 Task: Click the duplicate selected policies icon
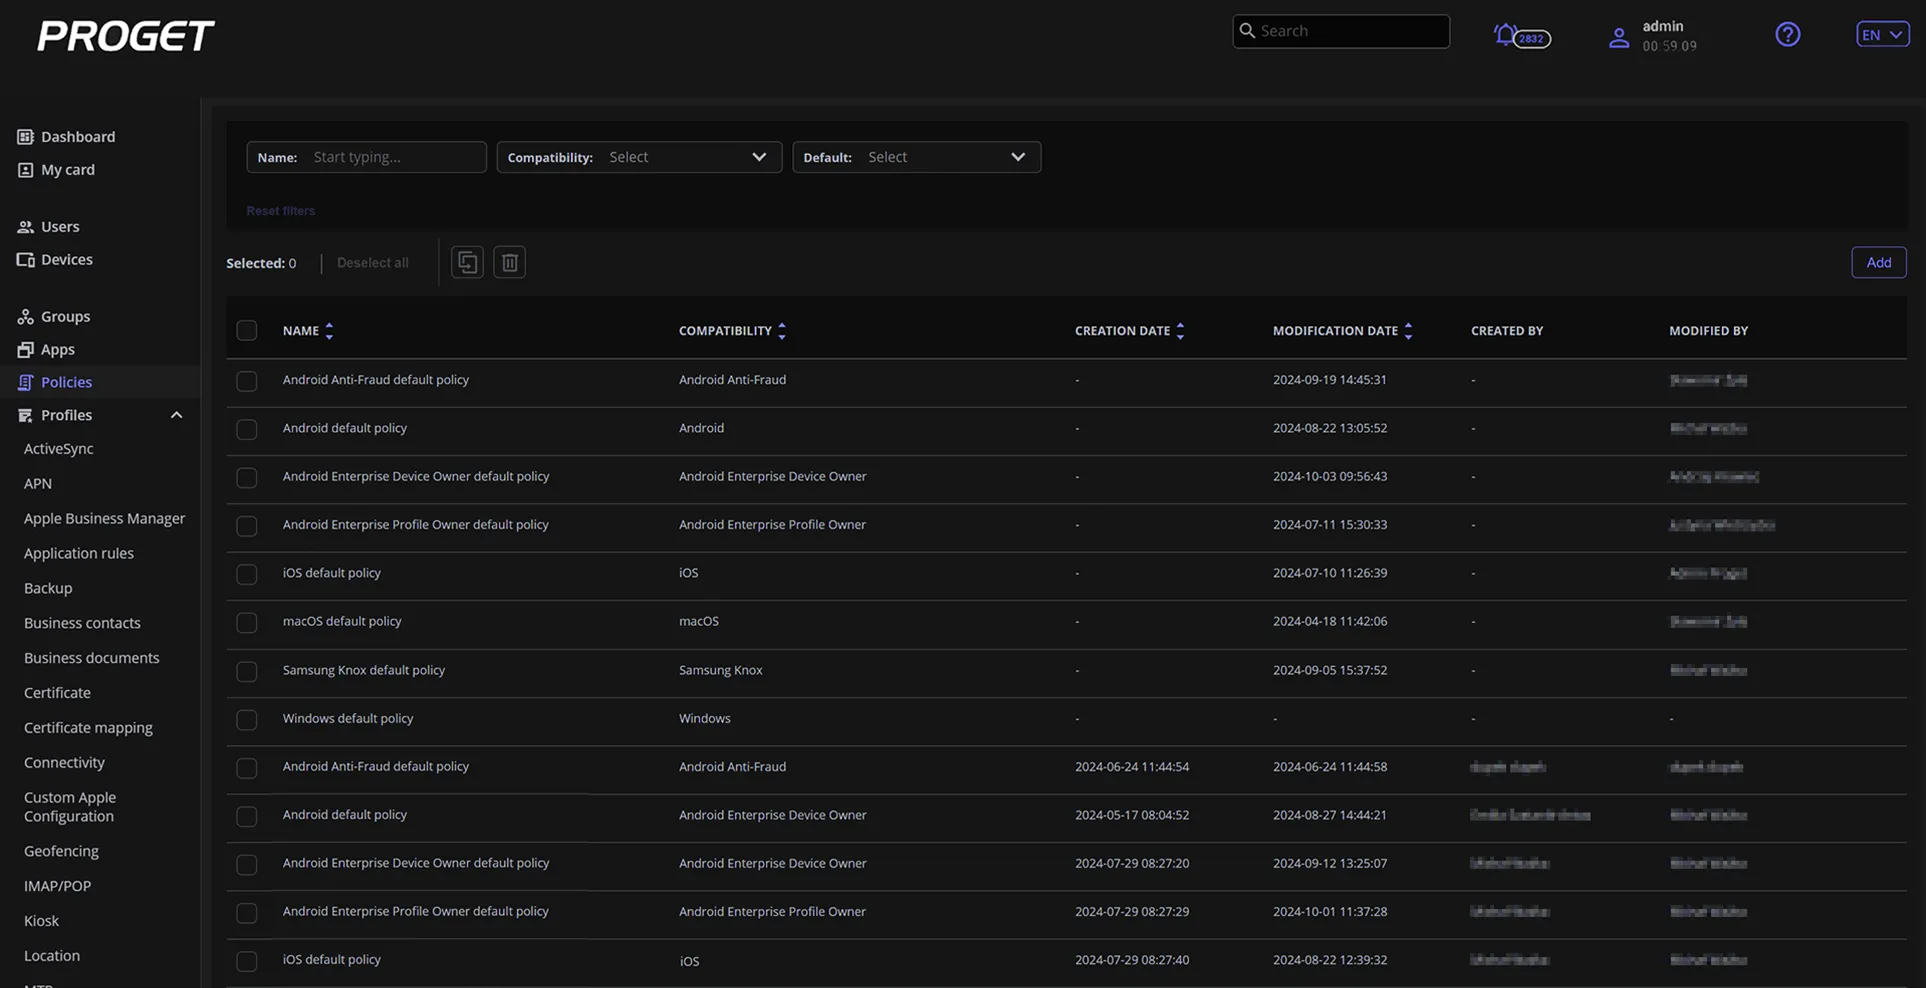[x=467, y=262]
